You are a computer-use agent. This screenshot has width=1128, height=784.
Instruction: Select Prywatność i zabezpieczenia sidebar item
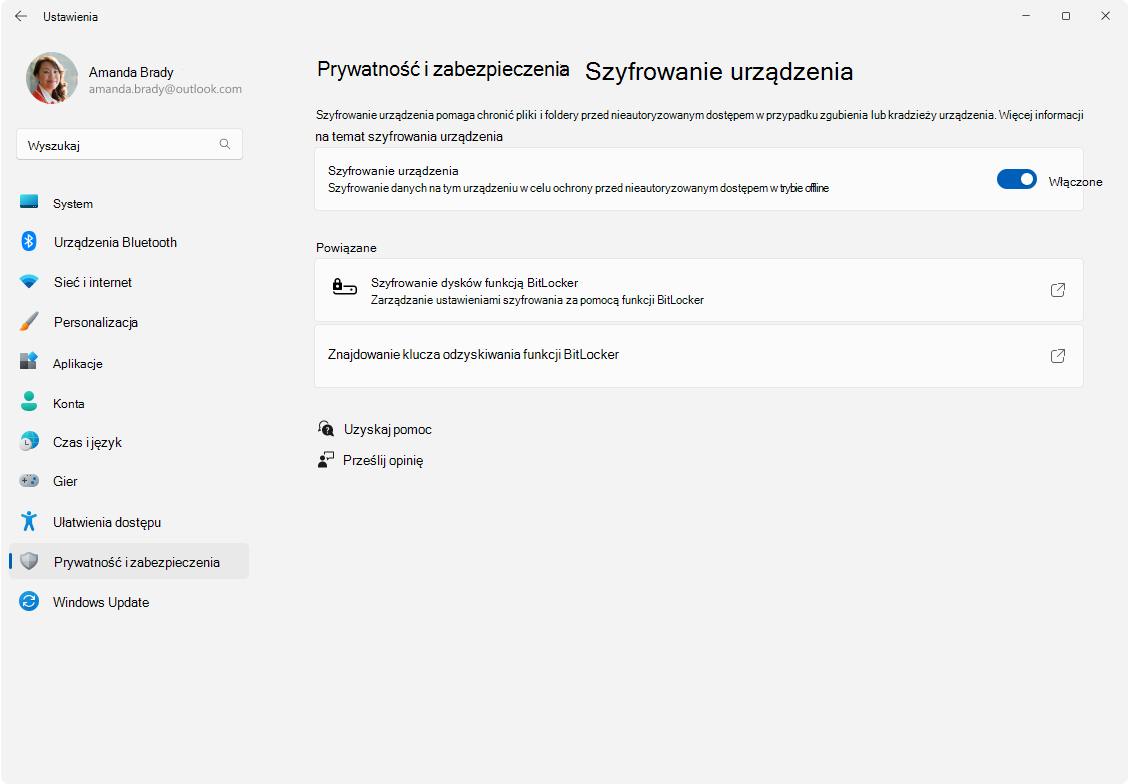click(136, 562)
